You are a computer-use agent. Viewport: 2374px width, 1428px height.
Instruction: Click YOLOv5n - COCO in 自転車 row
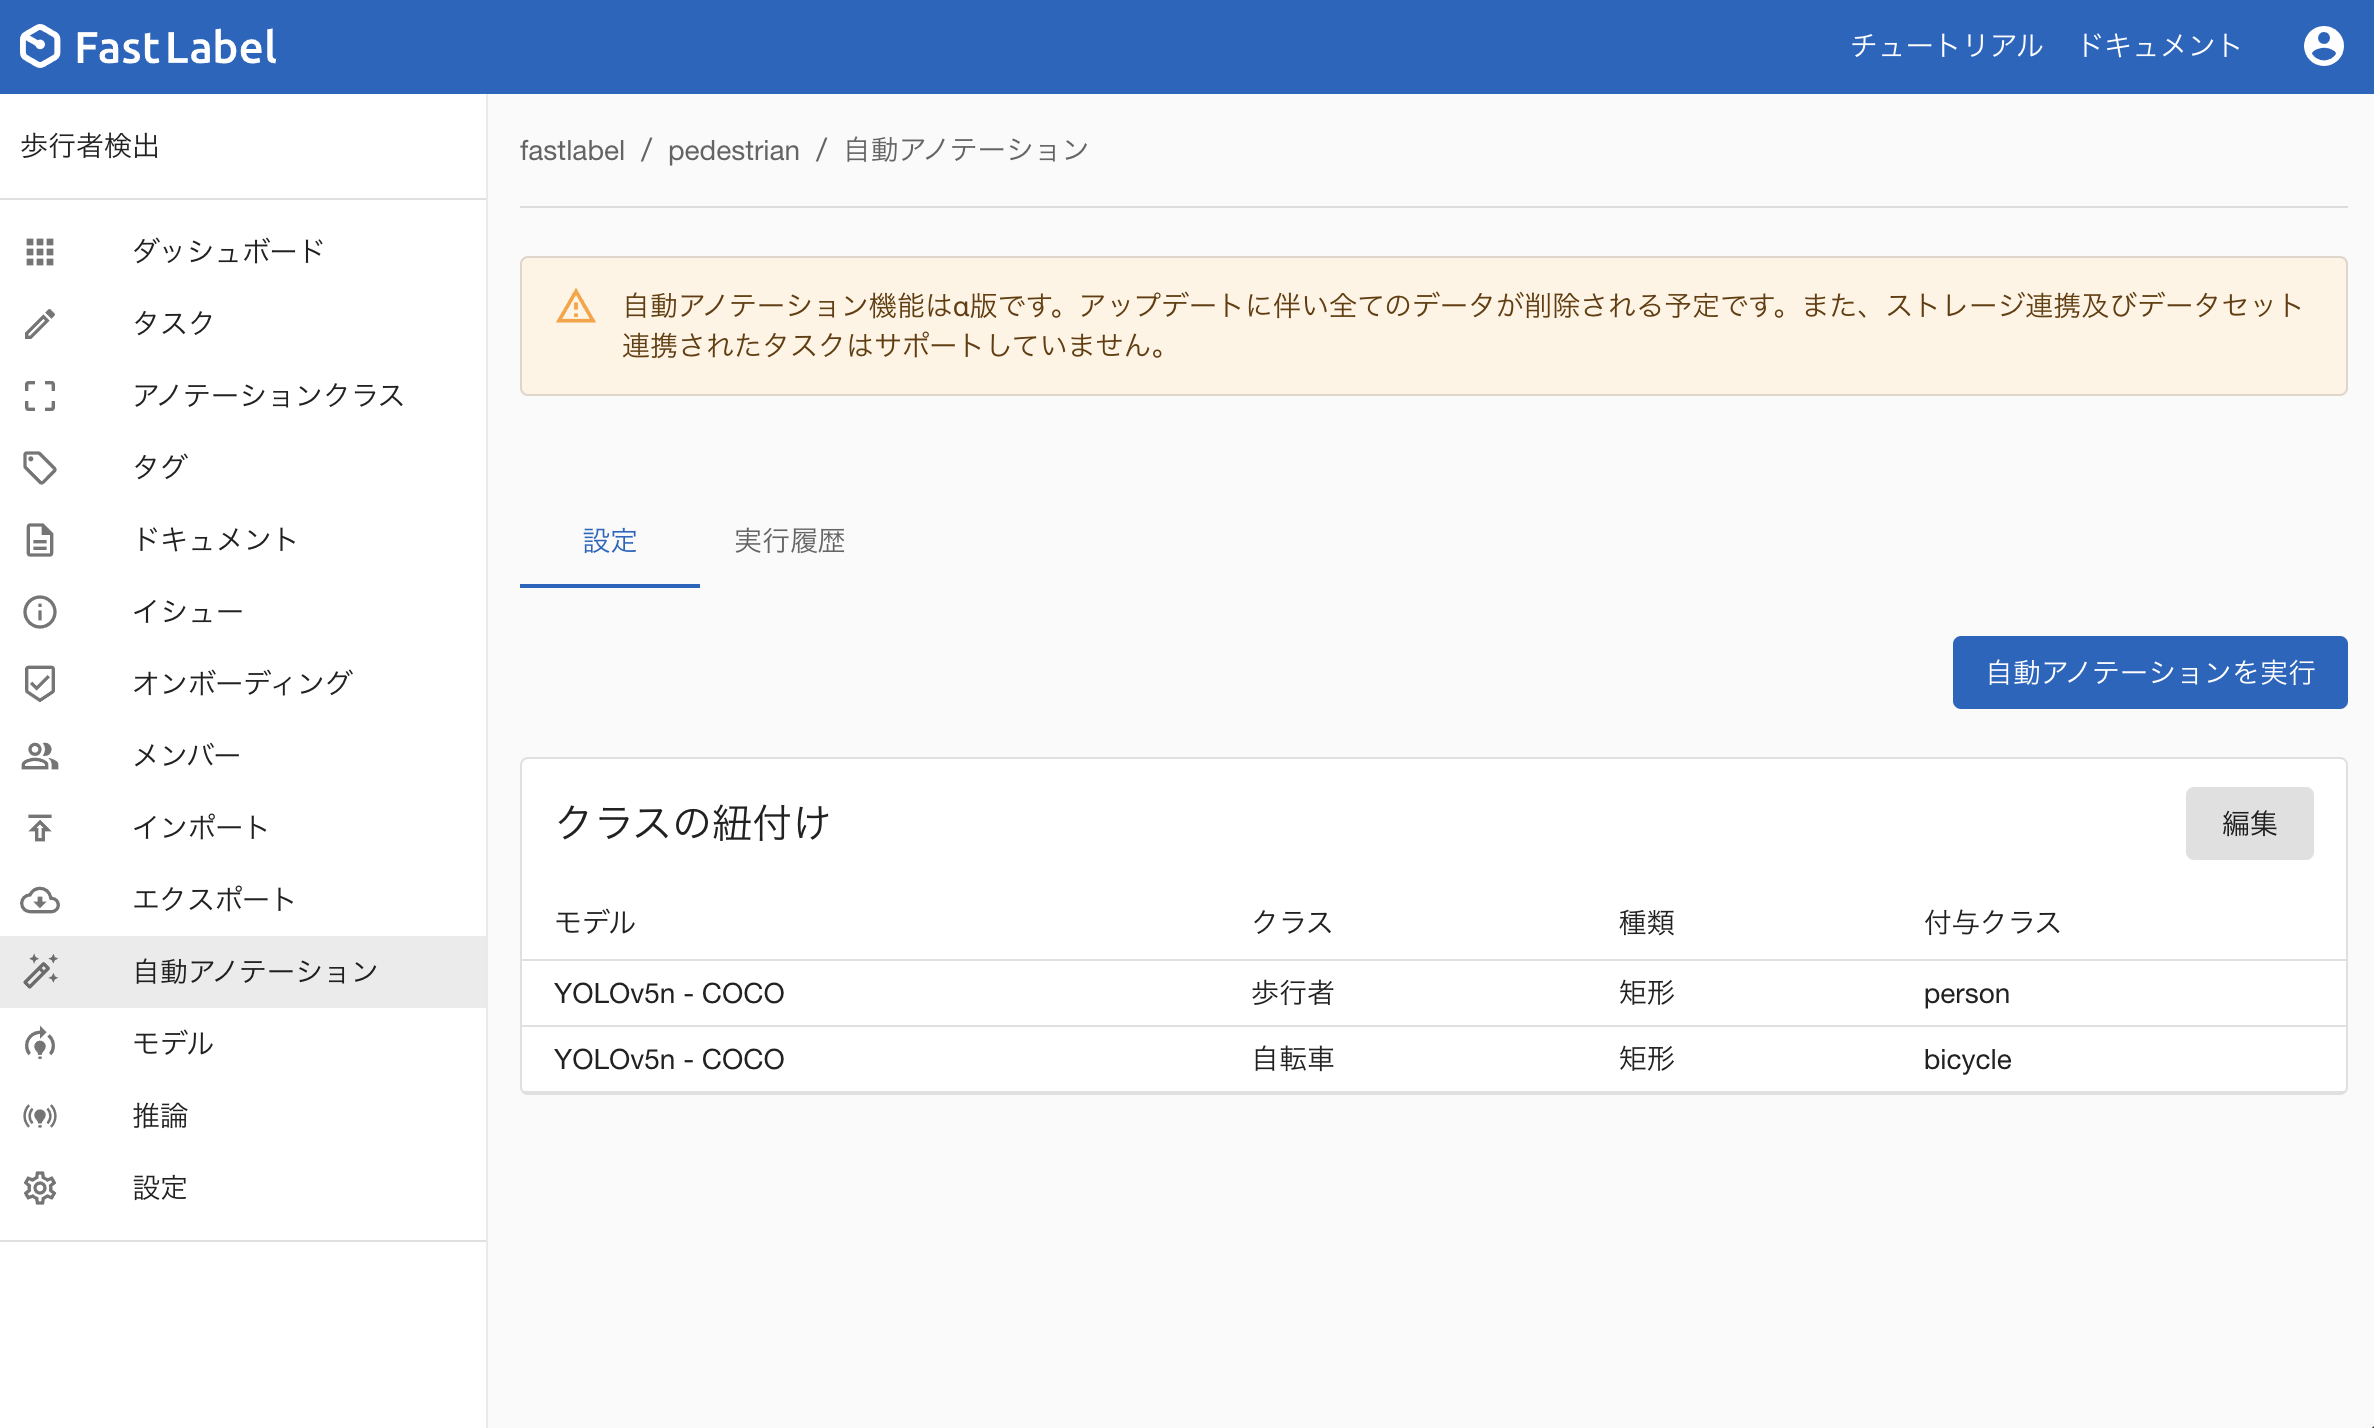click(669, 1059)
